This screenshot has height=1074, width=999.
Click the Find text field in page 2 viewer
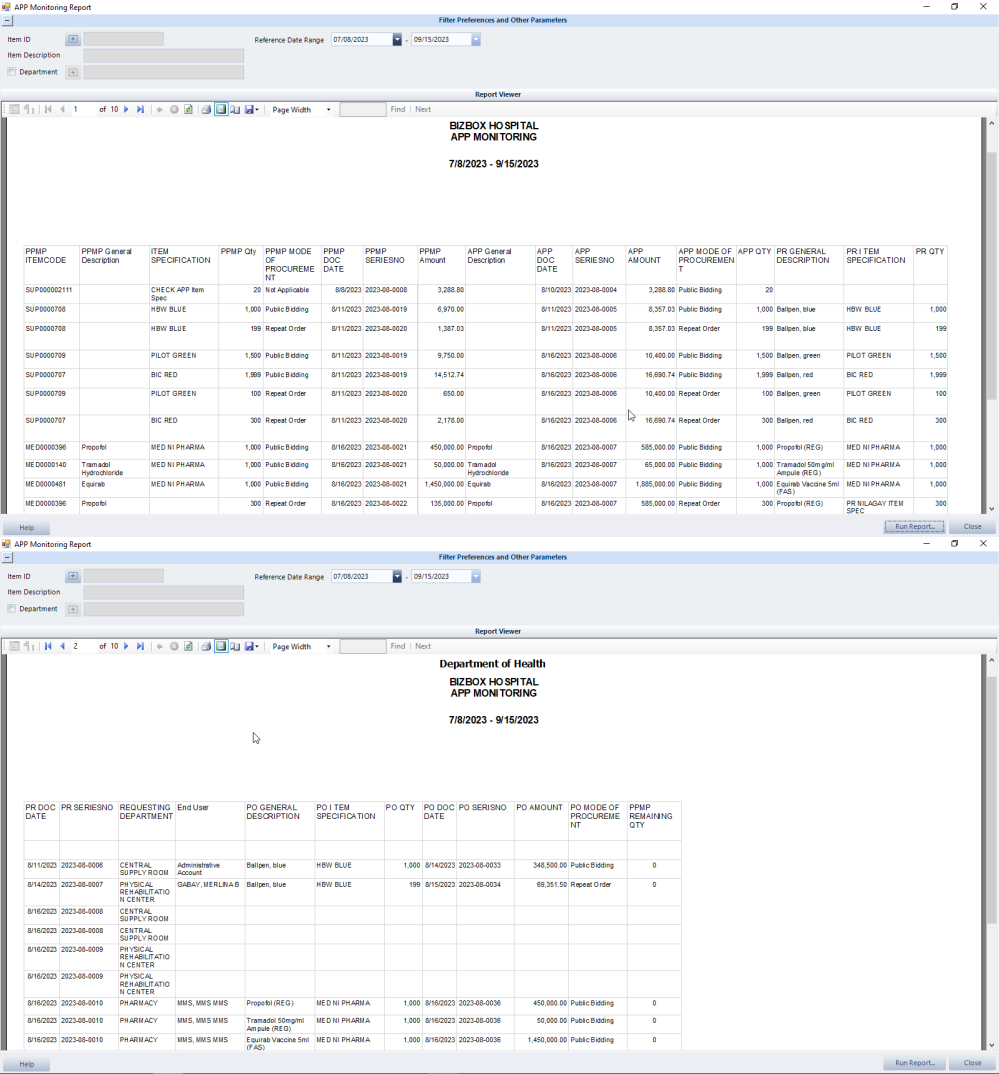(362, 647)
